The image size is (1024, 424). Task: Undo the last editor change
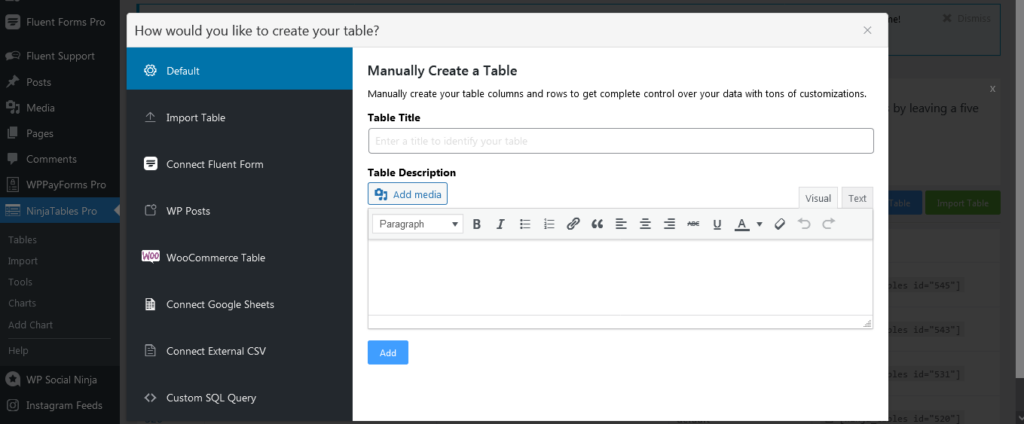[x=804, y=224]
